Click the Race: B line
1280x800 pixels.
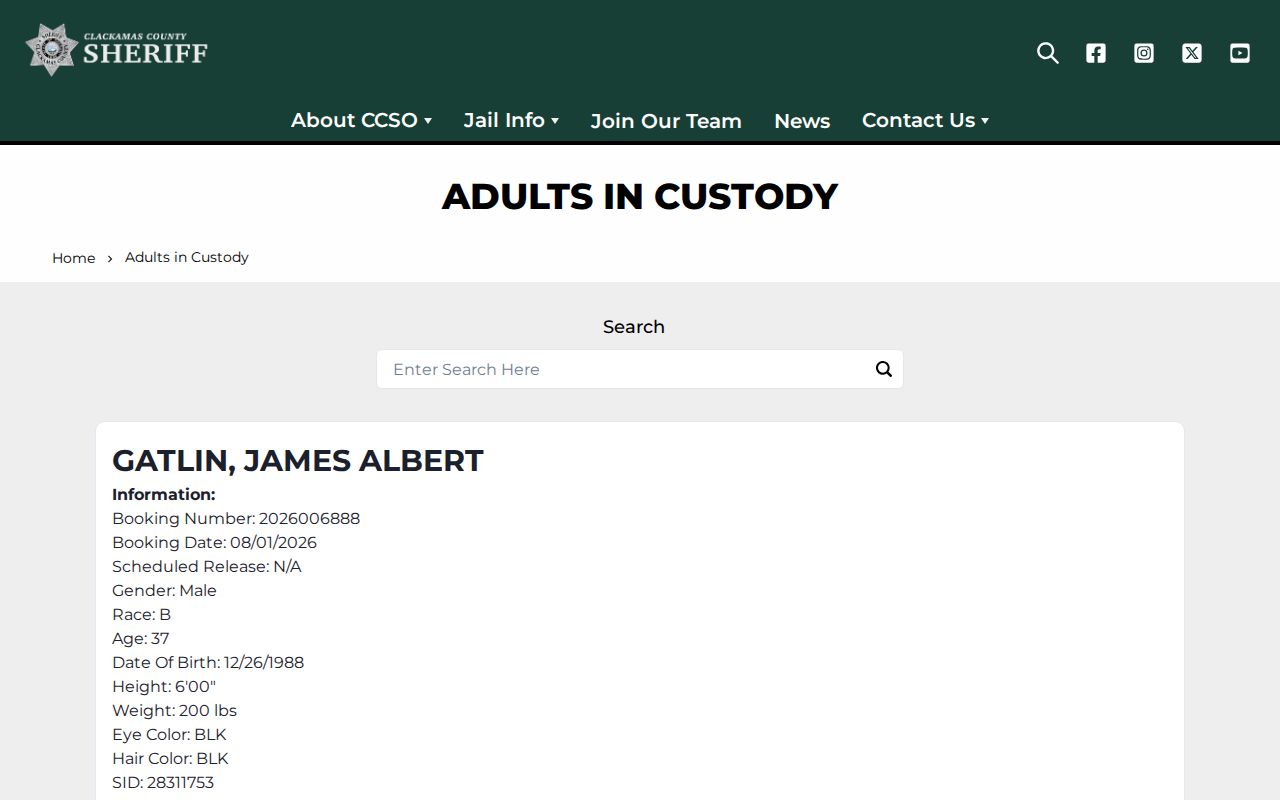click(141, 614)
